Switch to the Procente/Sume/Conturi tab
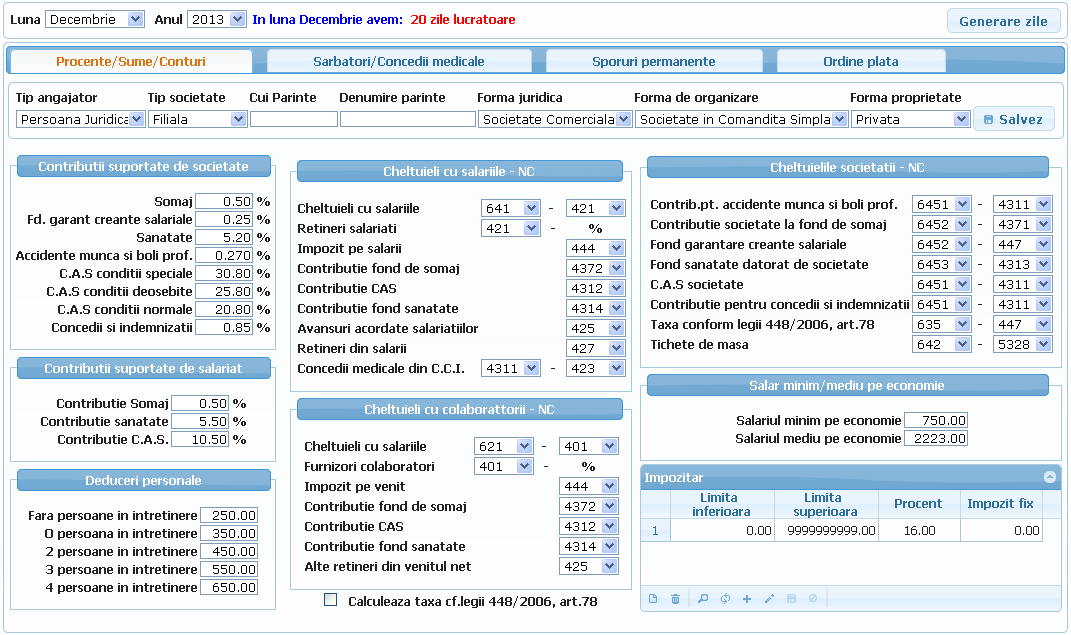Viewport: 1071px width, 635px height. pos(130,61)
